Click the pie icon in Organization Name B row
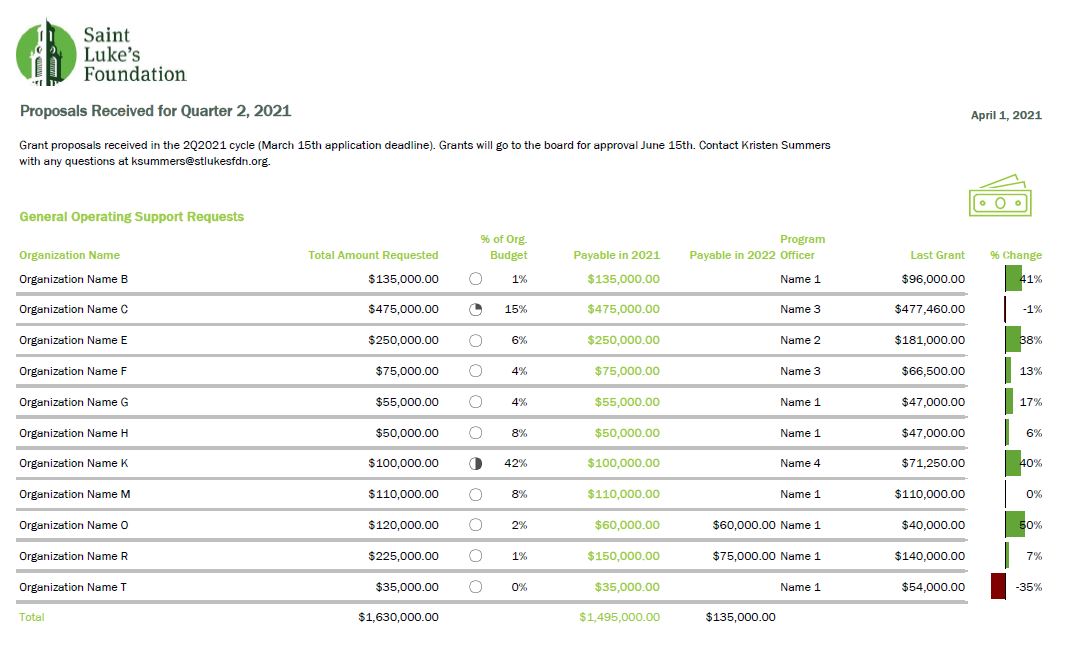This screenshot has width=1074, height=647. point(475,279)
